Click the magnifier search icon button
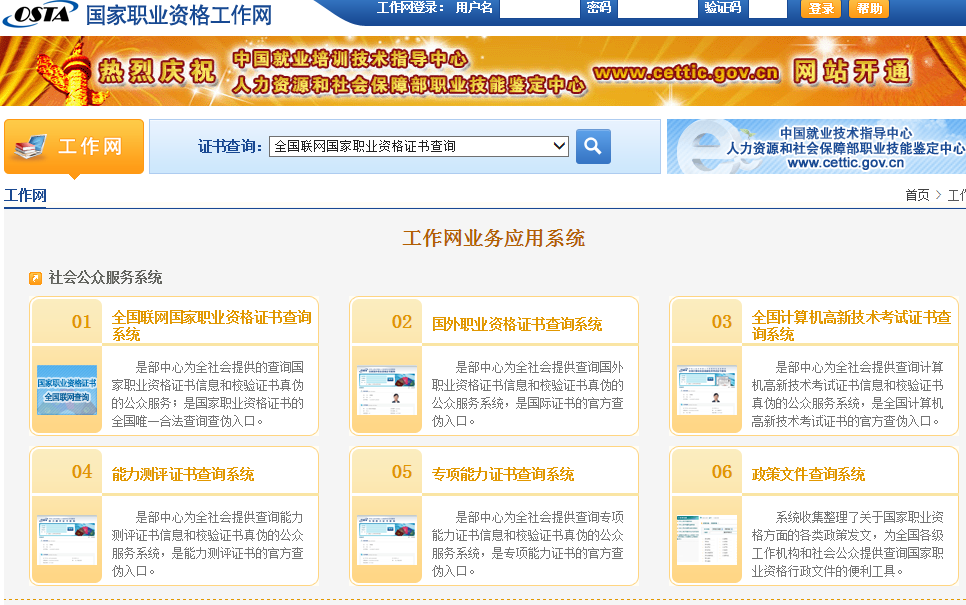This screenshot has width=966, height=605. pyautogui.click(x=593, y=146)
